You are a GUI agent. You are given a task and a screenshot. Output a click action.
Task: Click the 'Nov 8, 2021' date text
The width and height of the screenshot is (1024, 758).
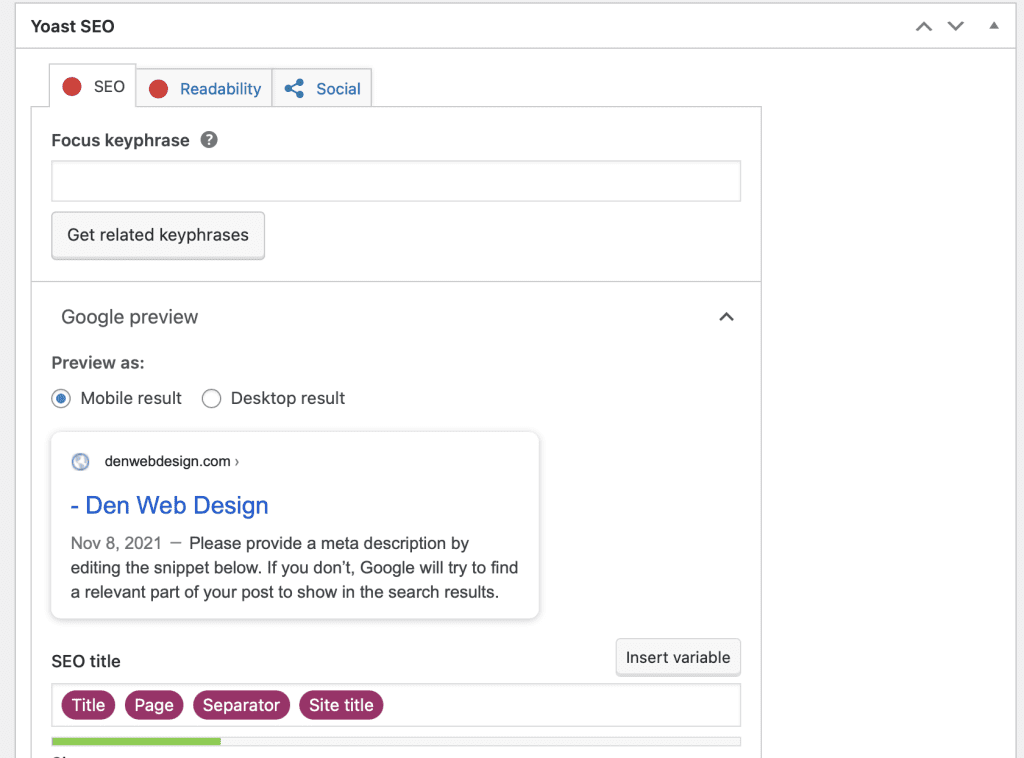tap(116, 543)
